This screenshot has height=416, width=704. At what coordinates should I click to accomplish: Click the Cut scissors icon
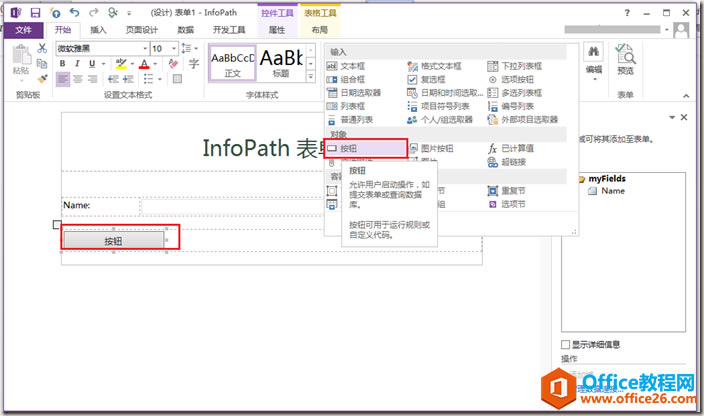pyautogui.click(x=42, y=48)
